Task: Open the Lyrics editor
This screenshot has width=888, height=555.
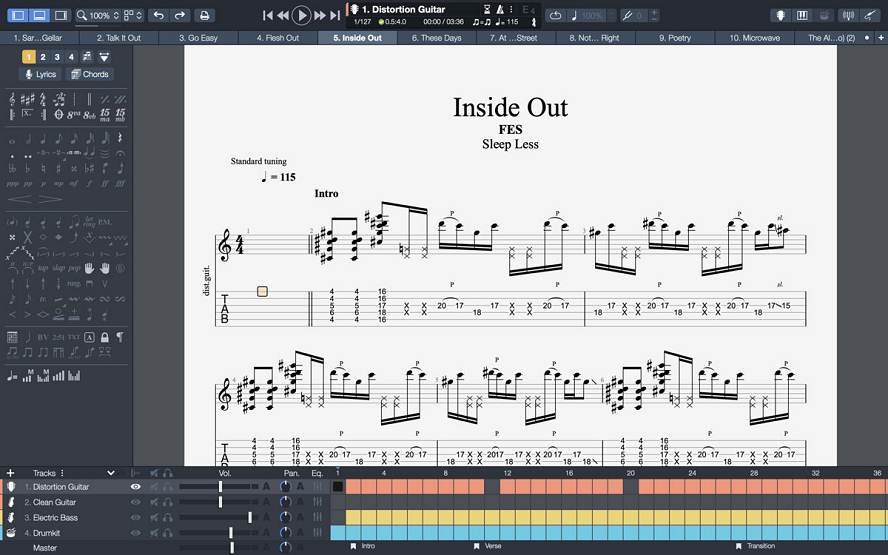Action: coord(40,74)
